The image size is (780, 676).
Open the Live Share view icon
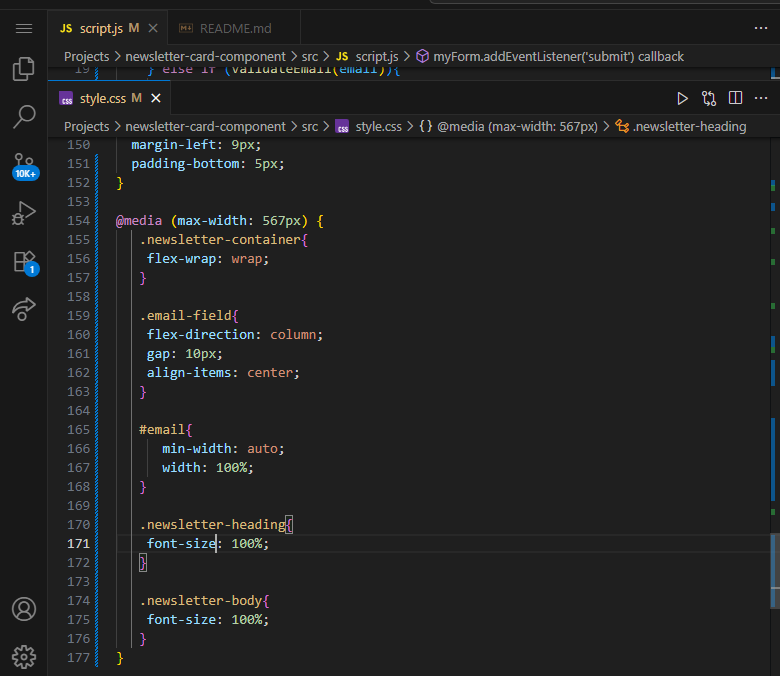24,309
